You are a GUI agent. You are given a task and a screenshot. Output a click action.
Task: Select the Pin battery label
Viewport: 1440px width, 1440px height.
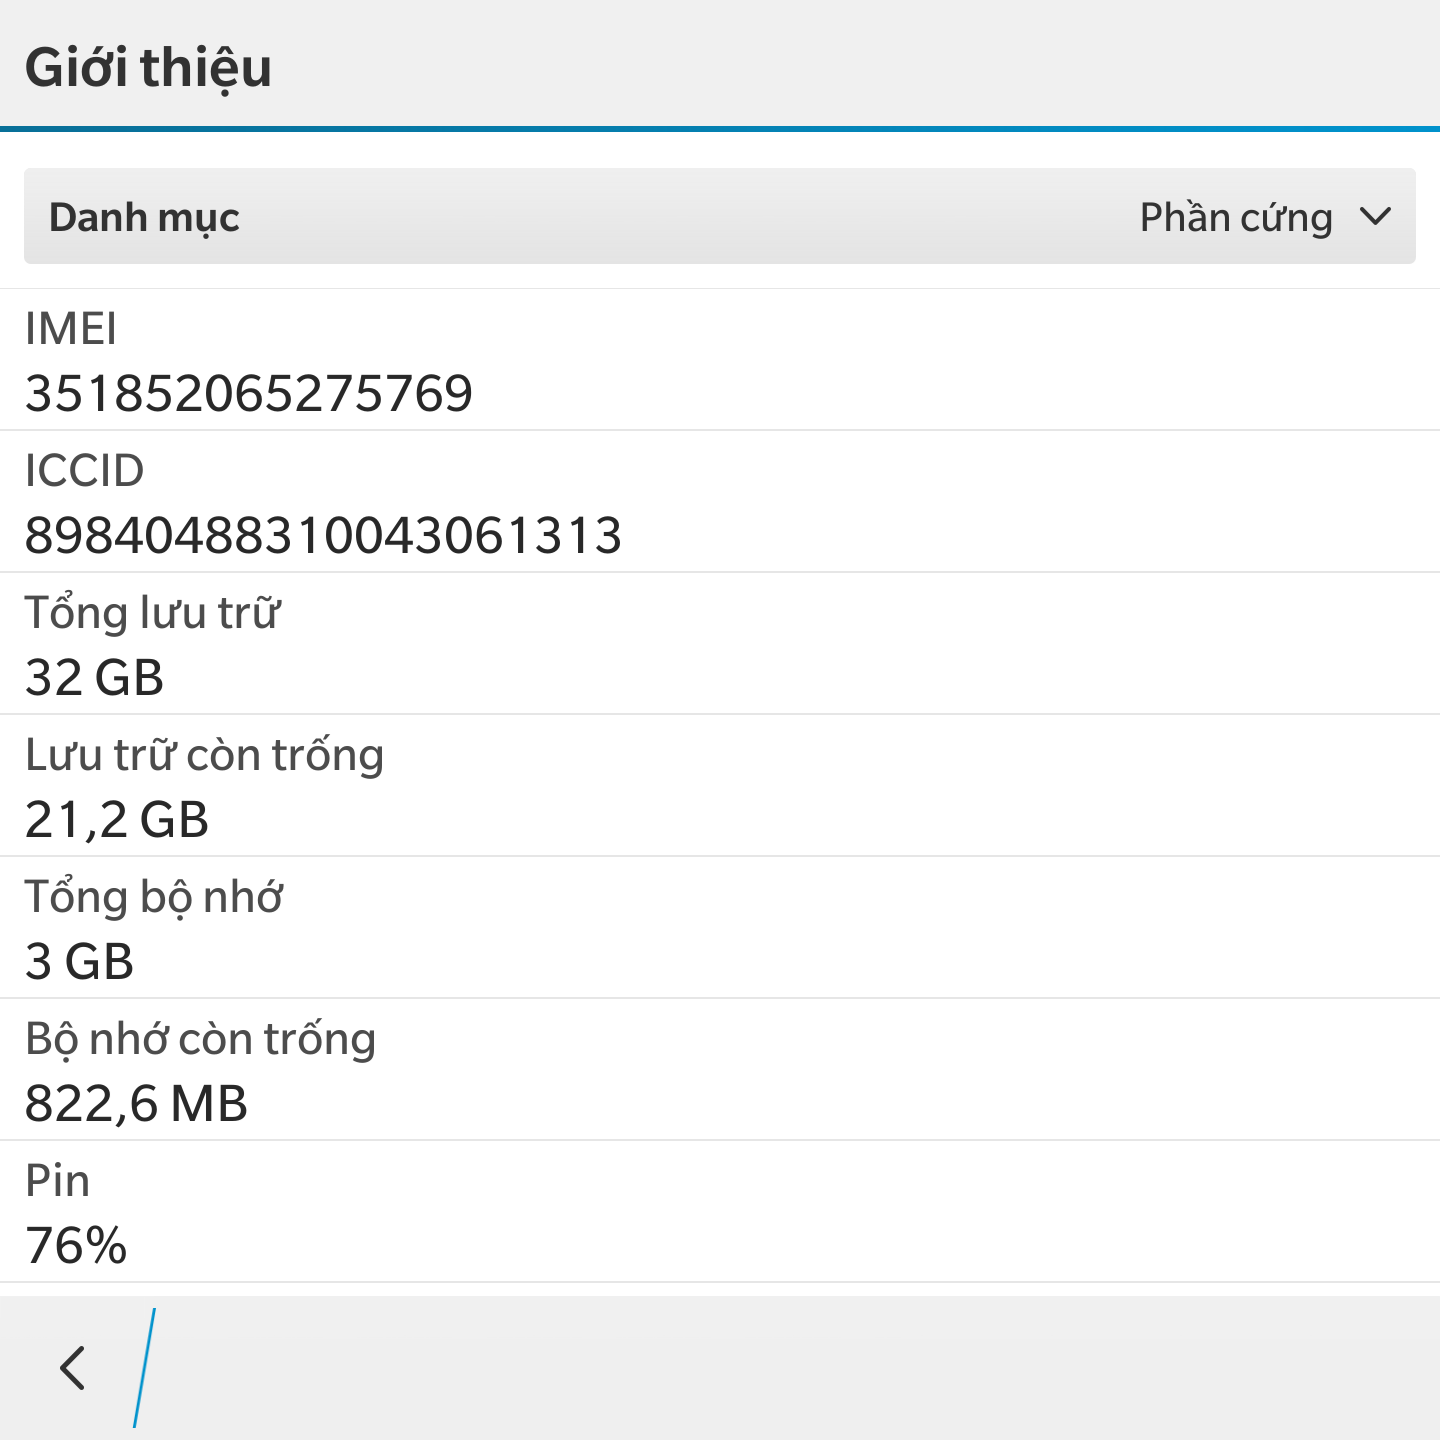coord(58,1181)
